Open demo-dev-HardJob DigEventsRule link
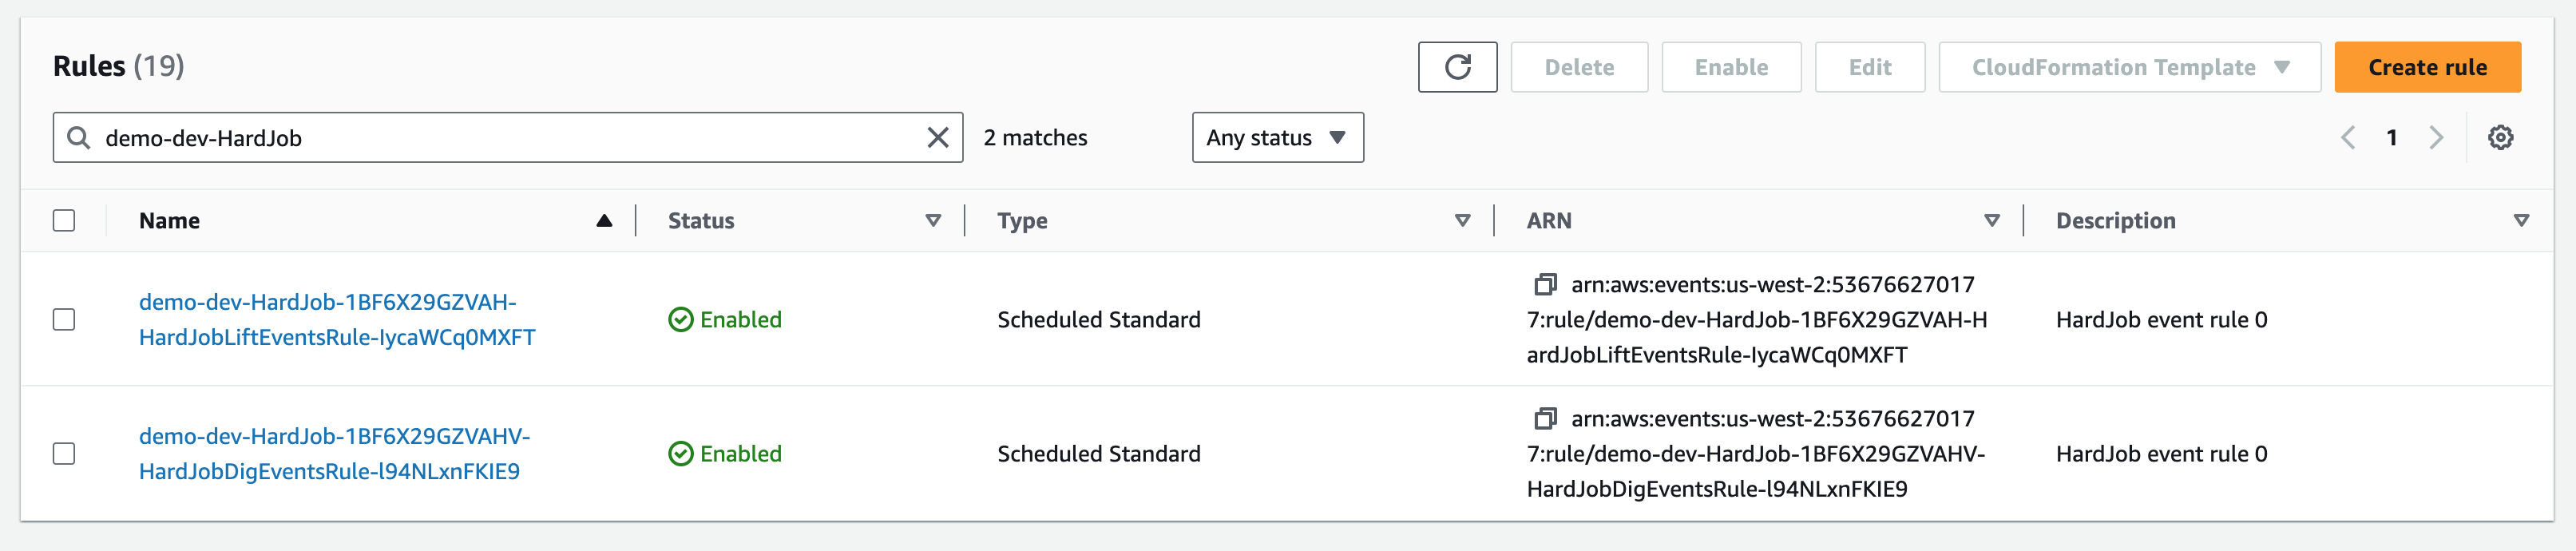2576x551 pixels. point(334,454)
